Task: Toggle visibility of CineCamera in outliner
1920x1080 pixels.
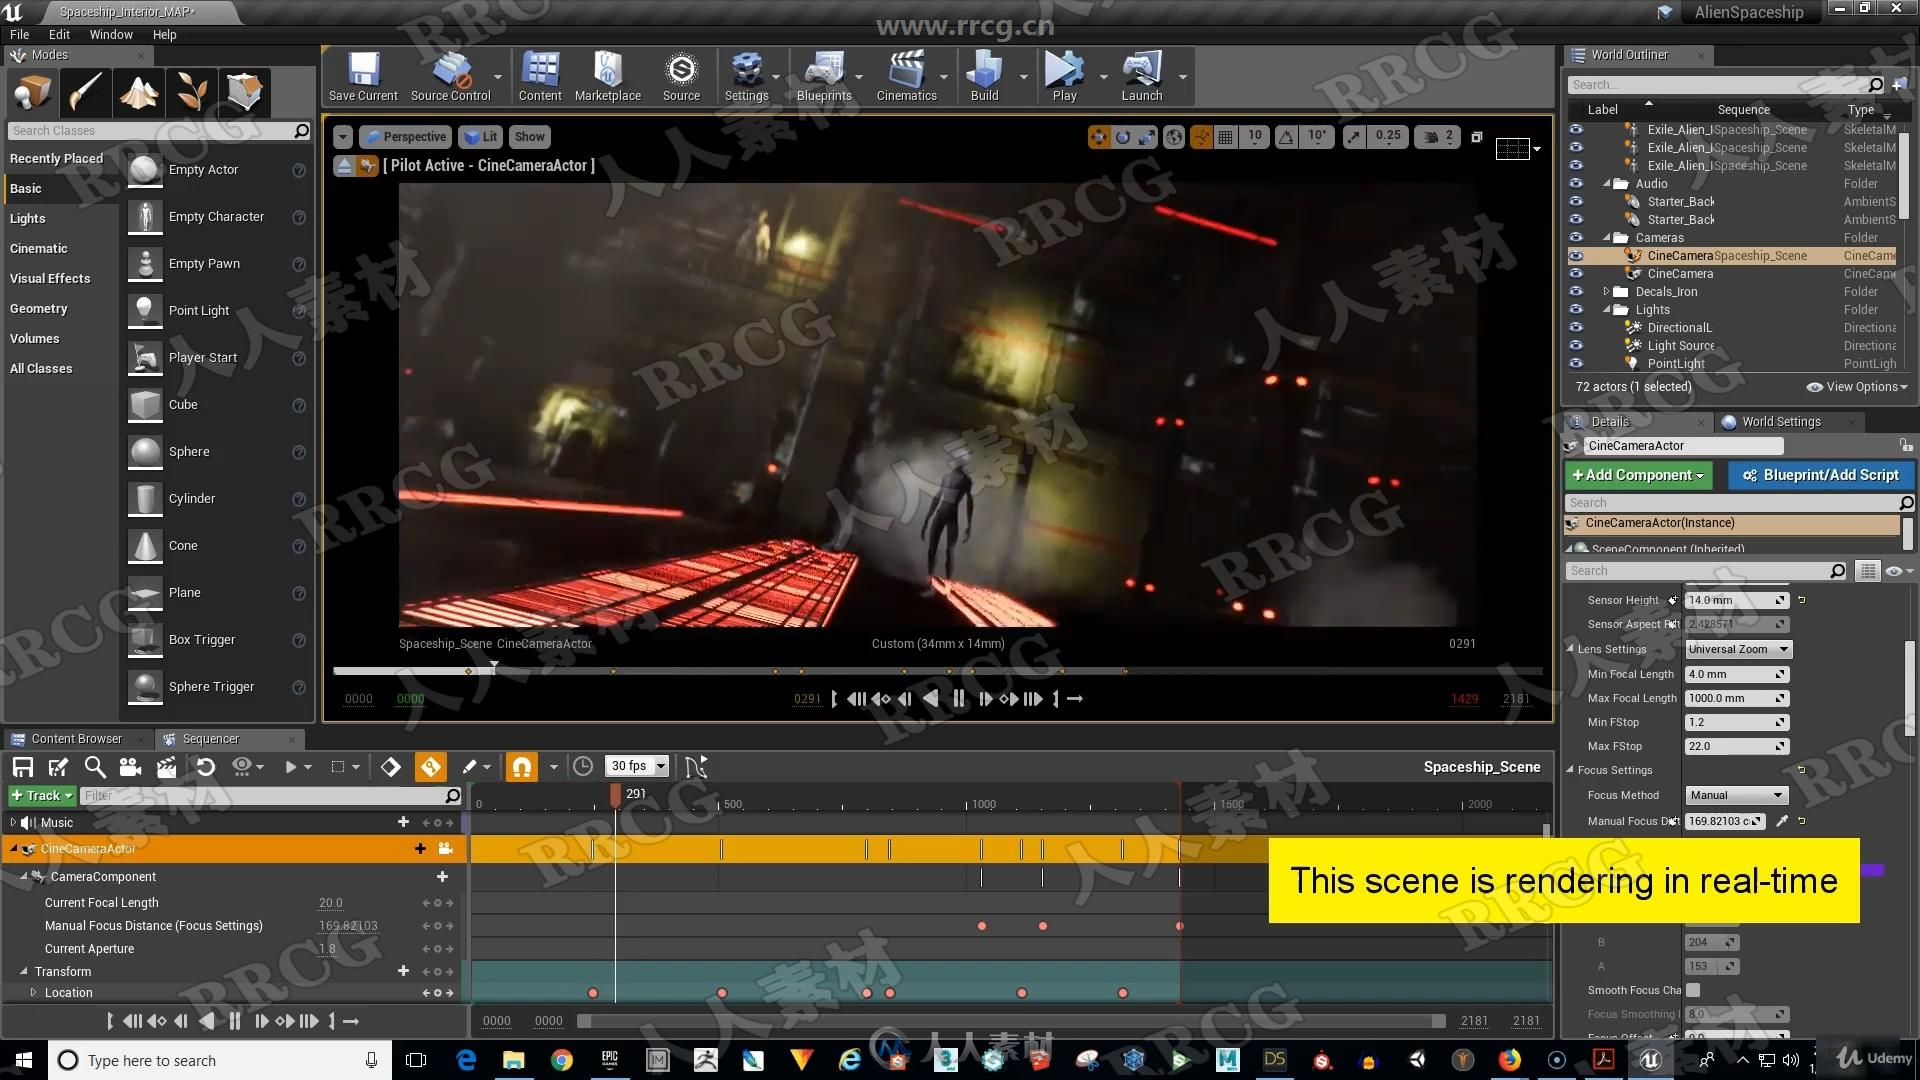Action: (1576, 273)
